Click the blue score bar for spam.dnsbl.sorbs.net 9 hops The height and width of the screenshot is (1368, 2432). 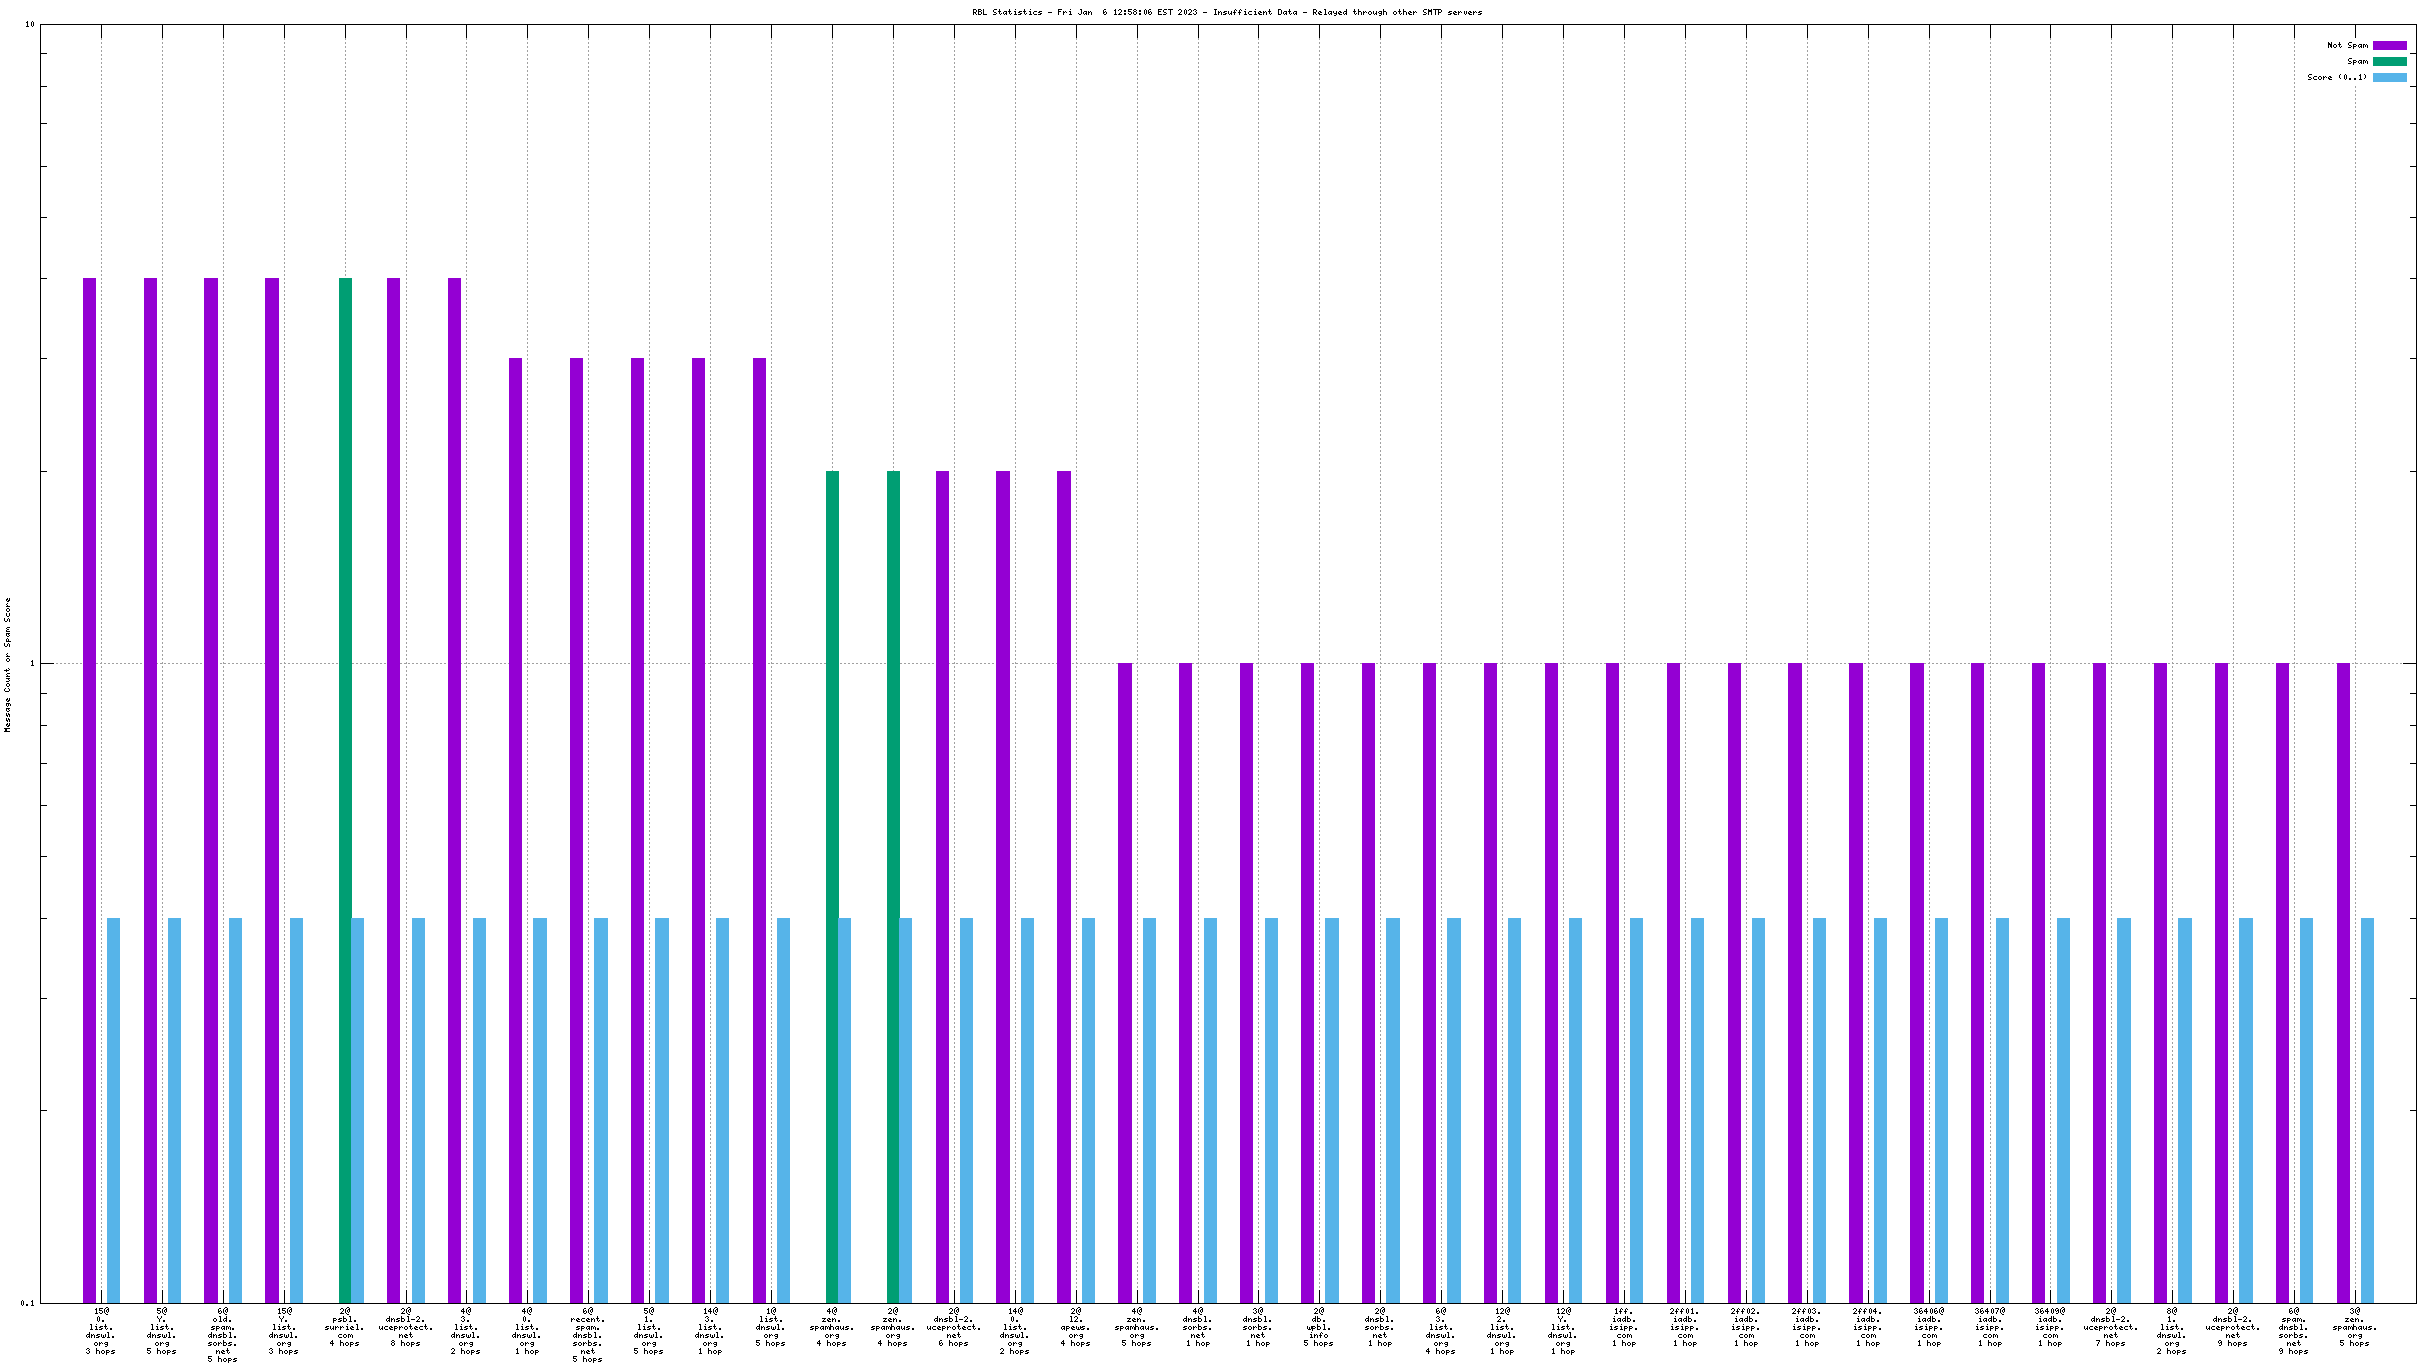(x=2306, y=1110)
